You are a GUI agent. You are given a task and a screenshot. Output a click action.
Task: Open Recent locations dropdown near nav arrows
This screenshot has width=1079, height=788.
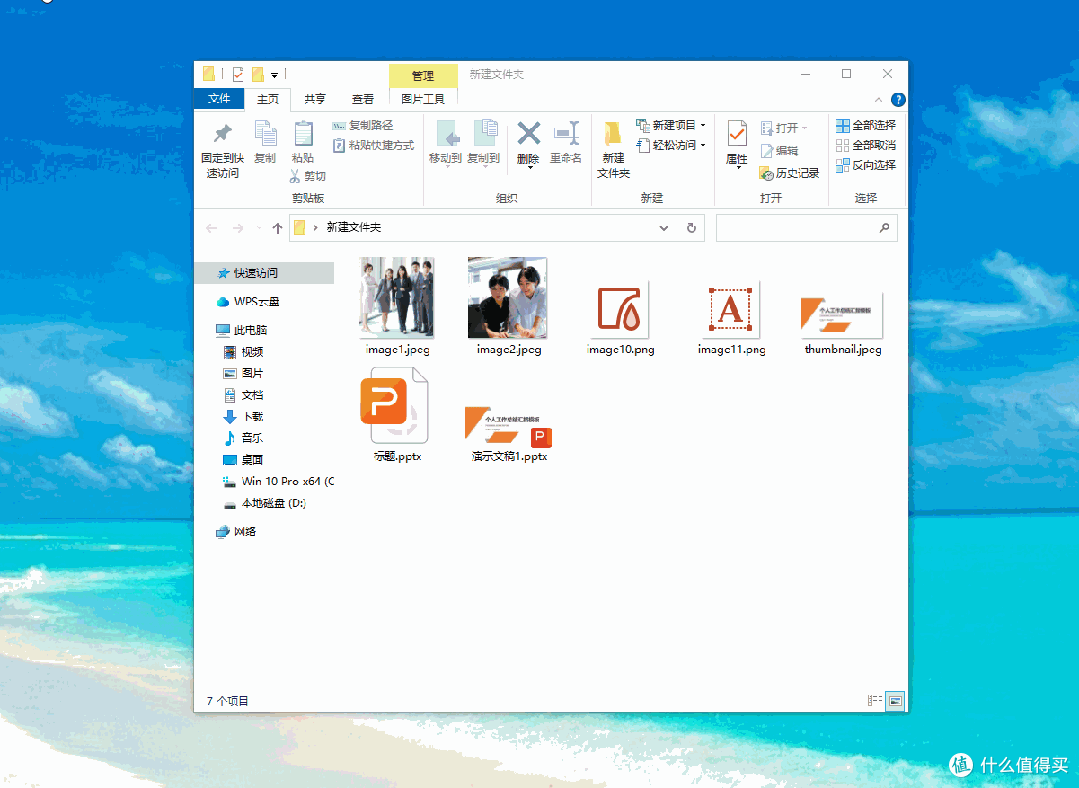pos(259,228)
